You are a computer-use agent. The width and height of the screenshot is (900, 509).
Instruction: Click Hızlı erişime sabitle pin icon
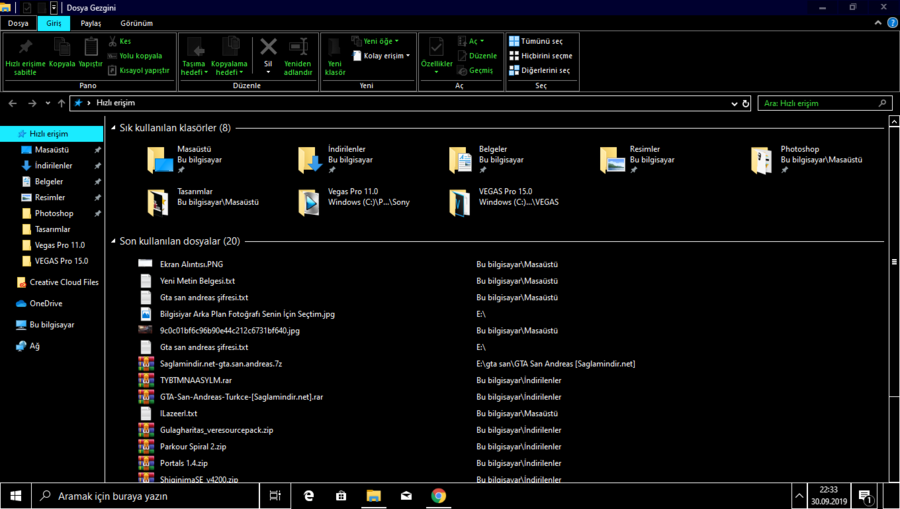(25, 47)
